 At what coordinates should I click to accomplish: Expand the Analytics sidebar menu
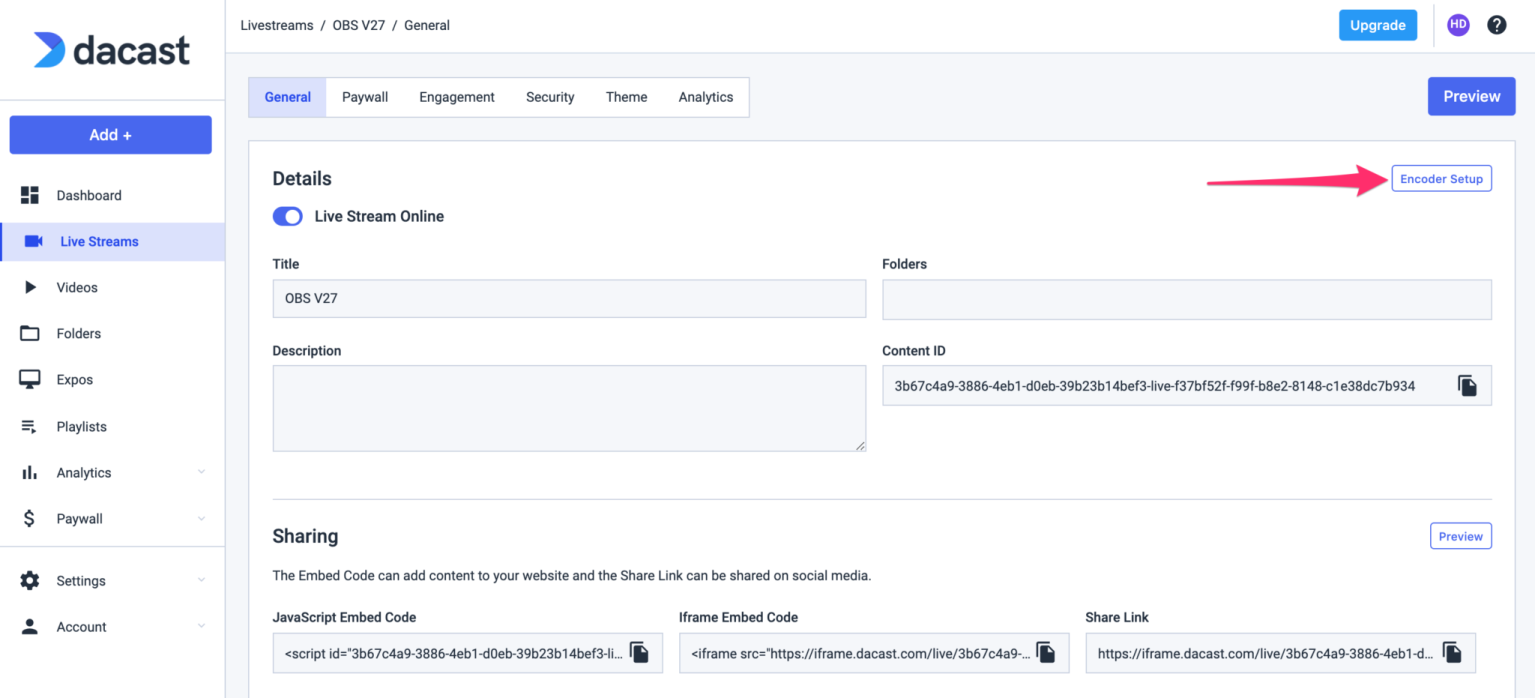(x=83, y=472)
